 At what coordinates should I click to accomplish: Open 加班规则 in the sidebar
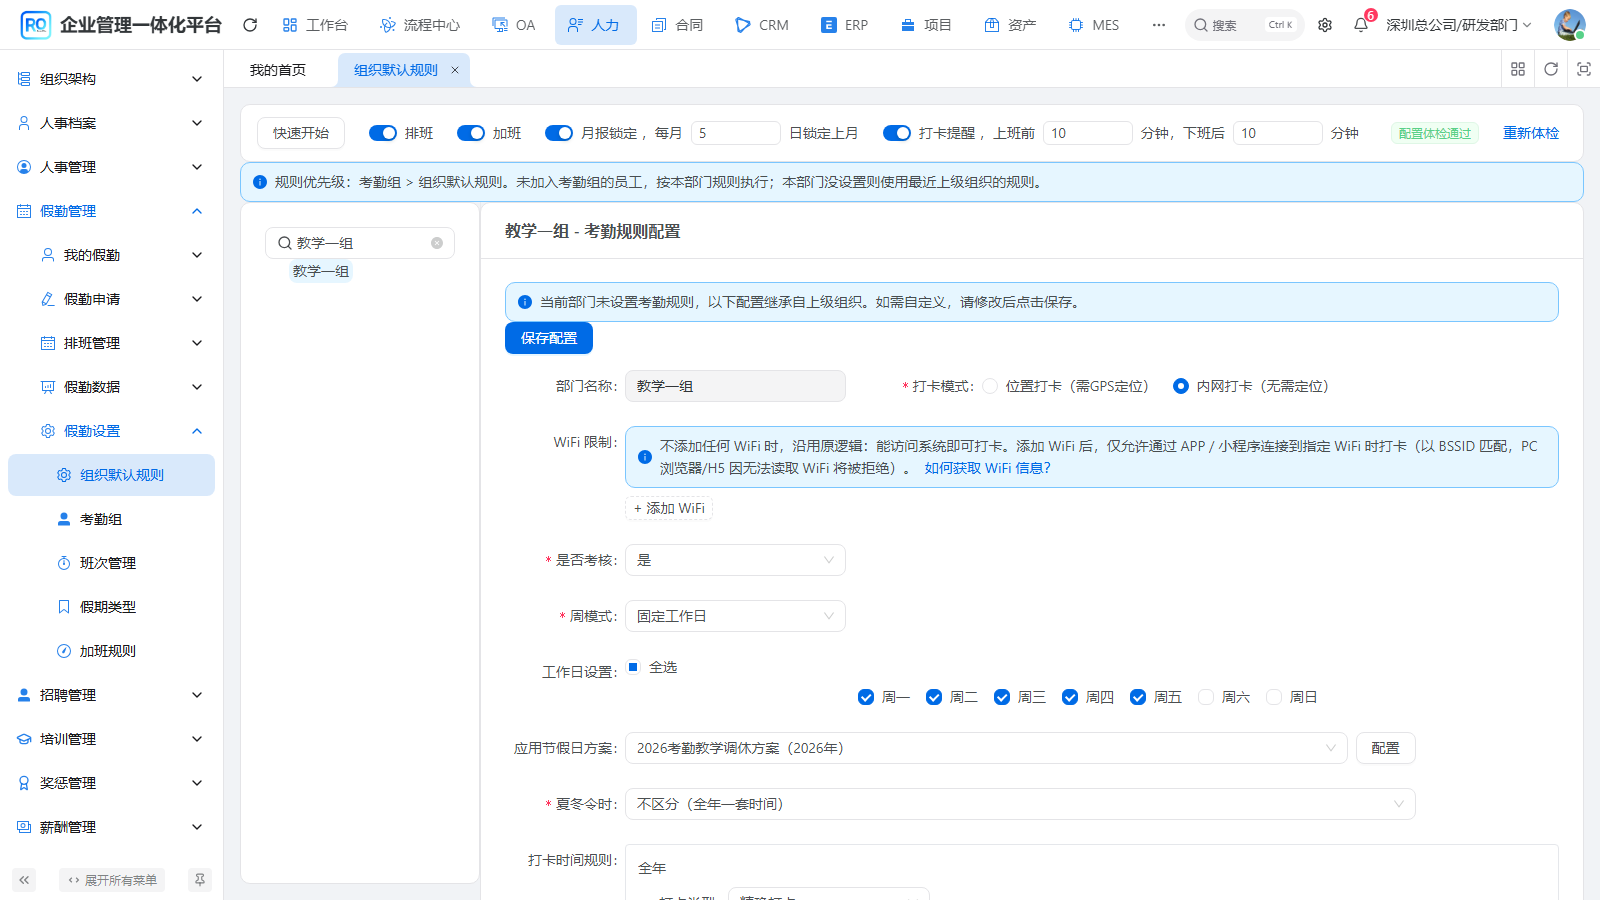pos(112,651)
